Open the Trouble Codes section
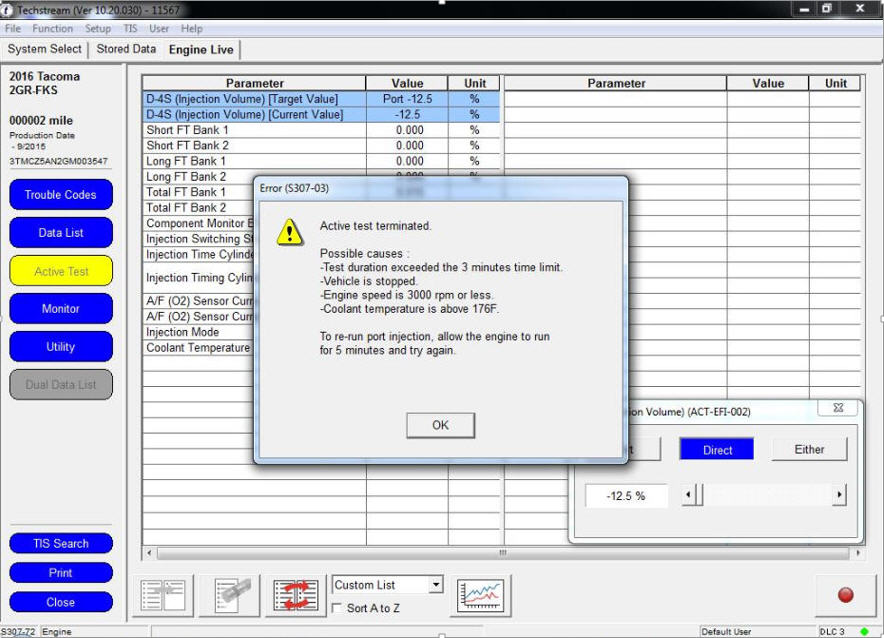Screen dimensions: 884x638 tap(61, 195)
